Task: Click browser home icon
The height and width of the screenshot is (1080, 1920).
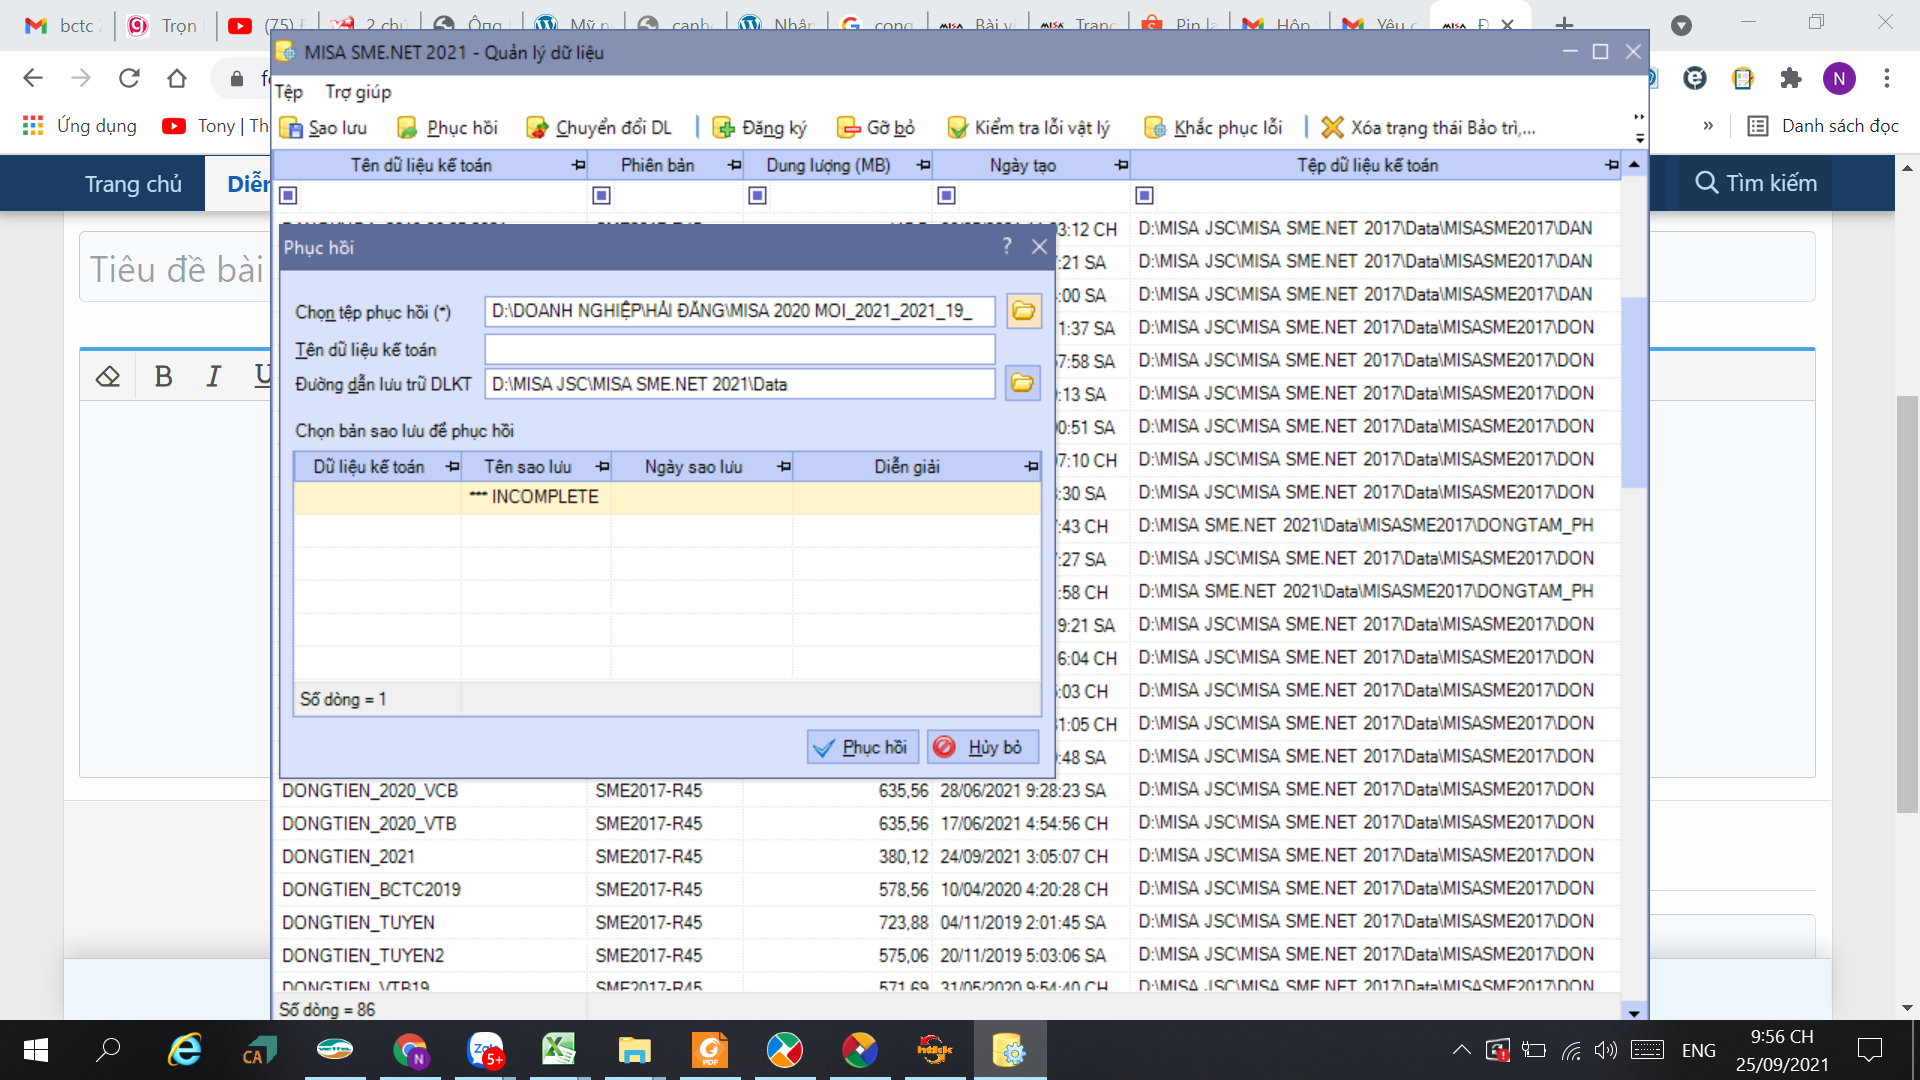Action: [177, 78]
